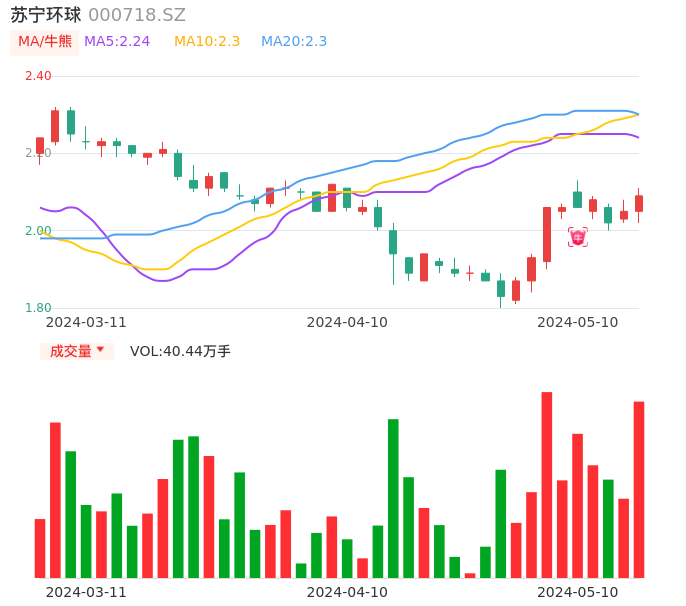686x606 pixels.
Task: Click the 2024-05-10 date label under volume chart
Action: (x=578, y=592)
